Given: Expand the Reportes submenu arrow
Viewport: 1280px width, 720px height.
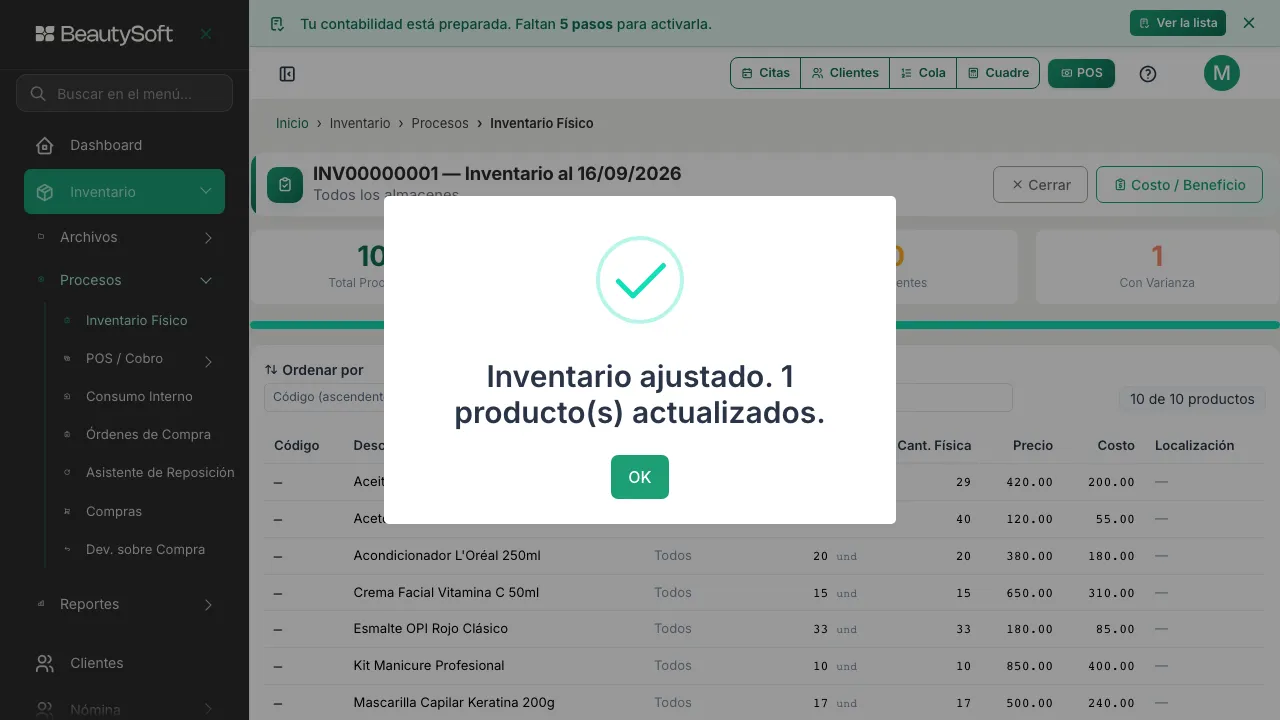Looking at the screenshot, I should 208,605.
